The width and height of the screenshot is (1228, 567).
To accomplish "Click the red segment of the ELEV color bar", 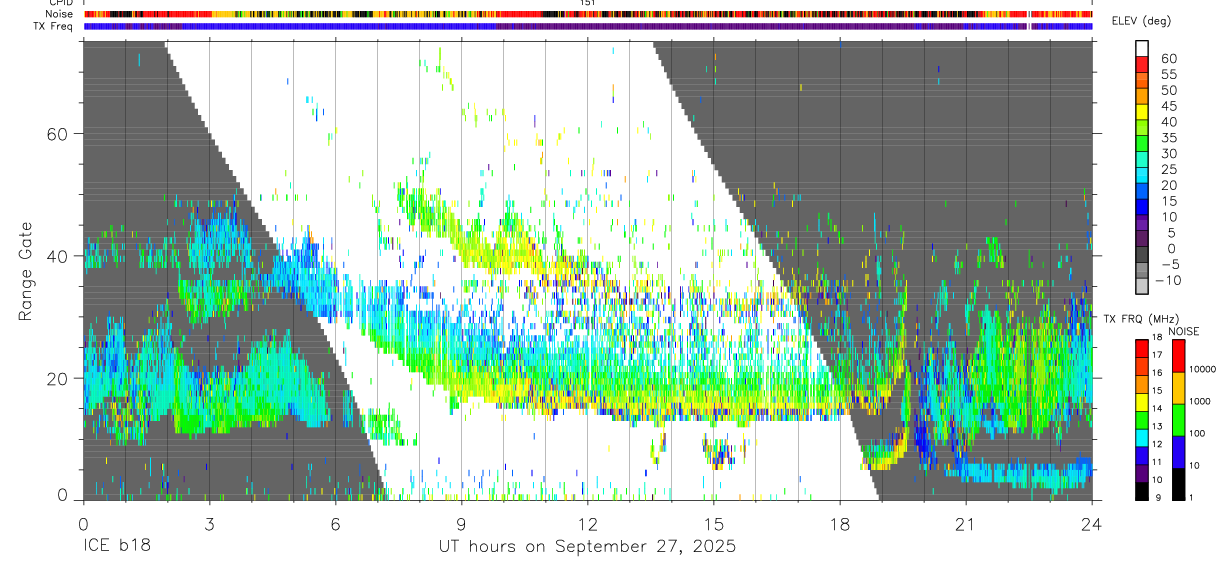I will point(1142,64).
